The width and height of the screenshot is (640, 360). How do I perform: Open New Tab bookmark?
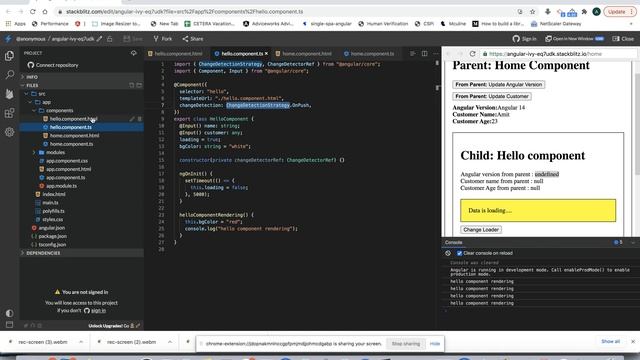[x=164, y=24]
